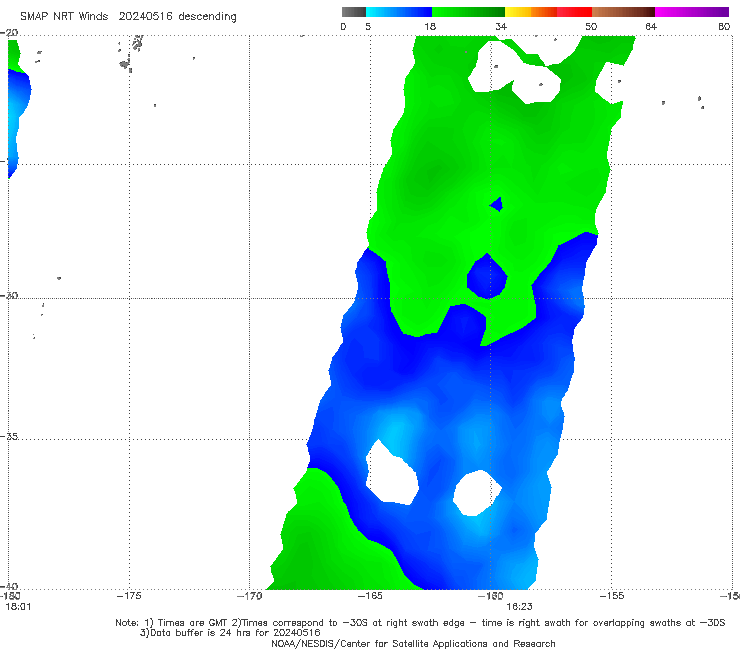Click the title 'SMAP NRT Winds 20240516 descending'
Image resolution: width=740 pixels, height=650 pixels.
pos(128,16)
